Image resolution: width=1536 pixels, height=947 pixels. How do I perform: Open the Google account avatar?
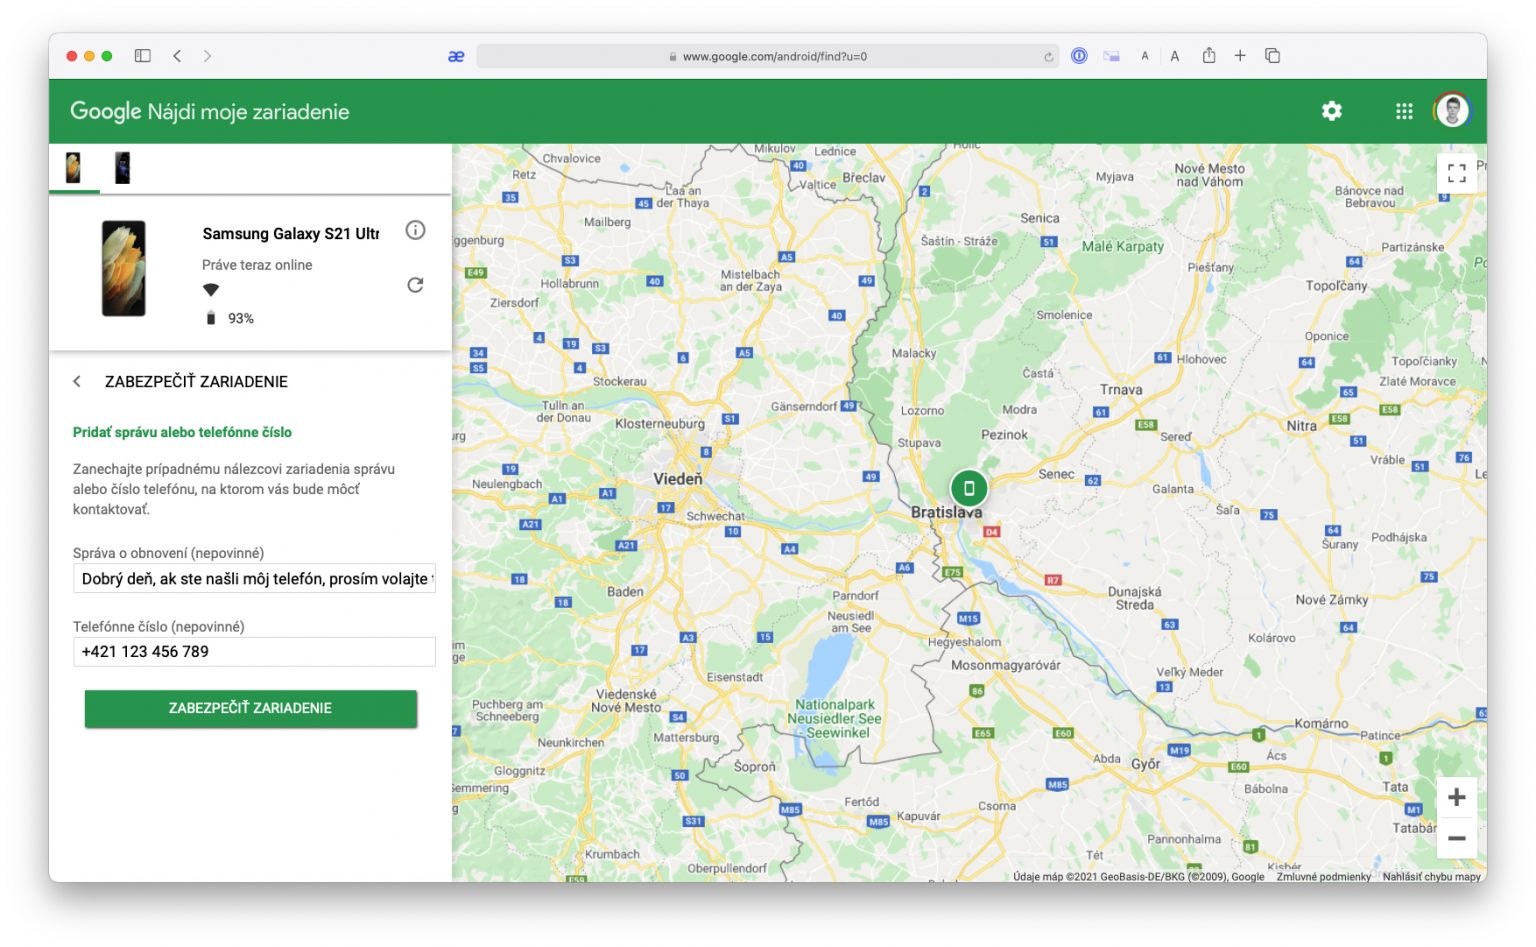[1452, 110]
